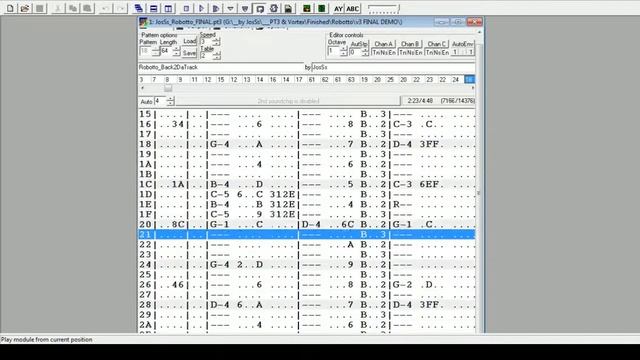Click note D-4 in channel B on row 20

coord(311,224)
